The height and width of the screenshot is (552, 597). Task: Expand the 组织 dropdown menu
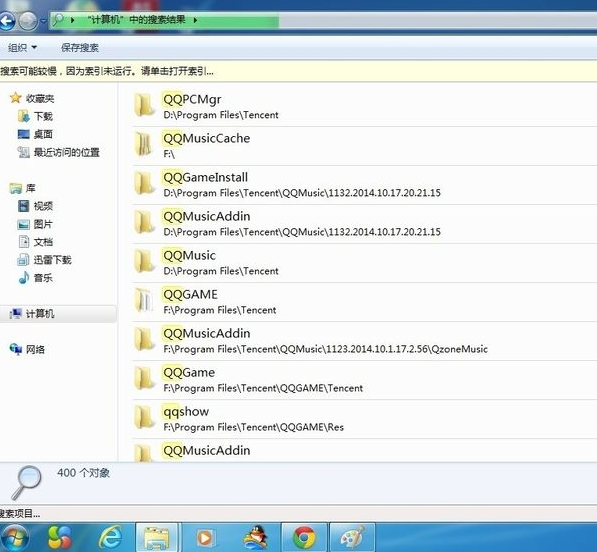click(22, 48)
